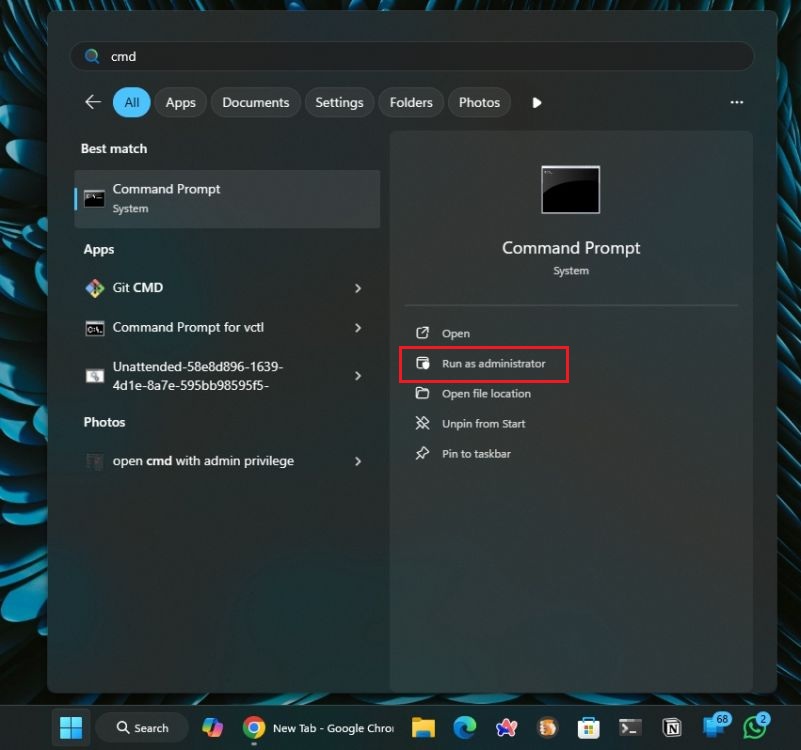Image resolution: width=801 pixels, height=750 pixels.
Task: Go back with the left arrow
Action: coord(92,102)
